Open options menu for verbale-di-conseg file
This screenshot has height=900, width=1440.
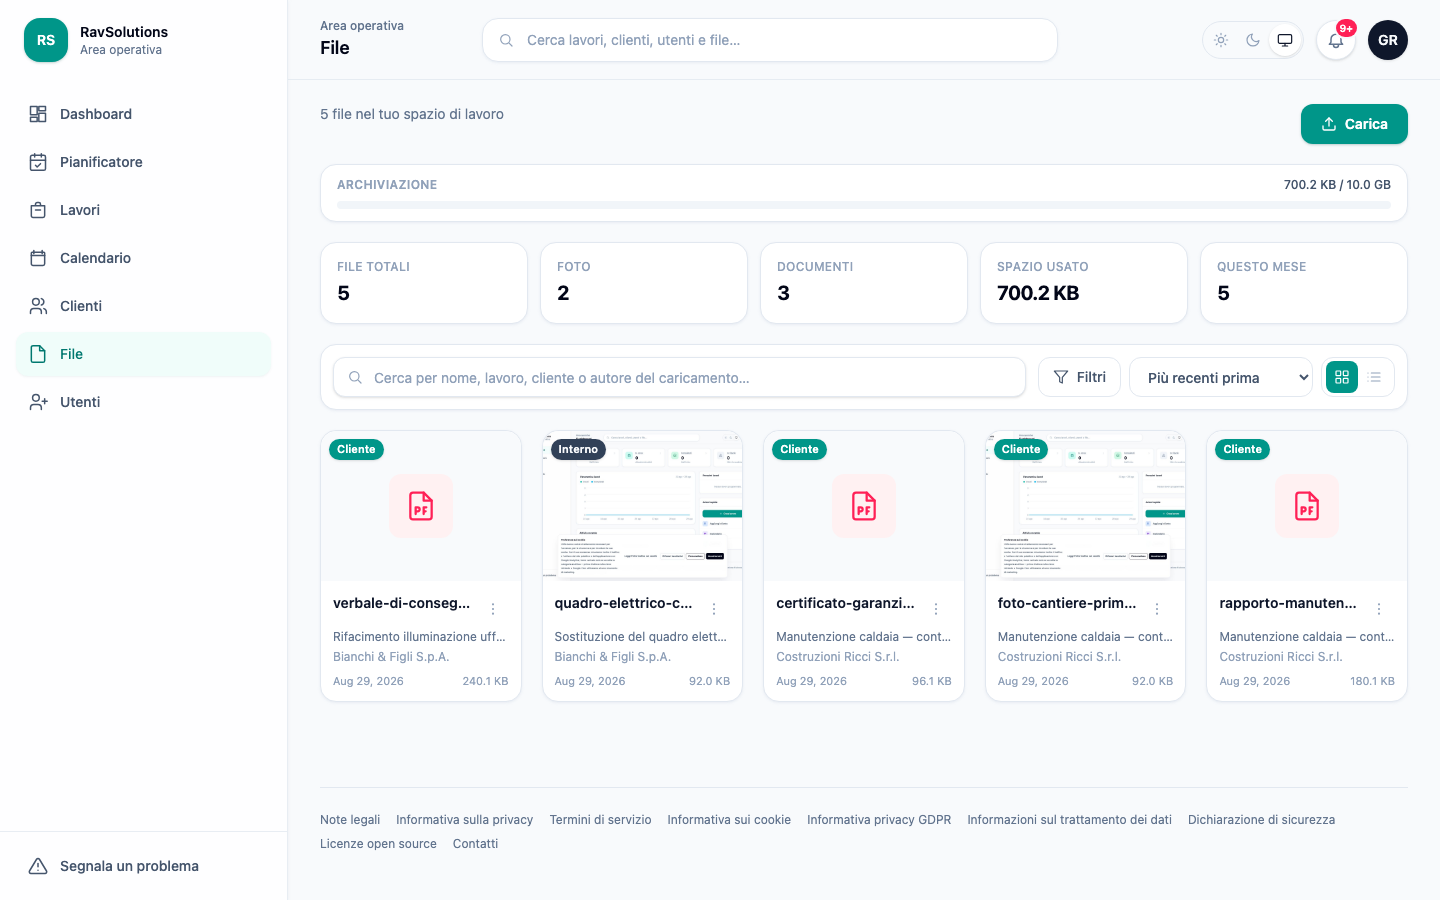(x=493, y=609)
